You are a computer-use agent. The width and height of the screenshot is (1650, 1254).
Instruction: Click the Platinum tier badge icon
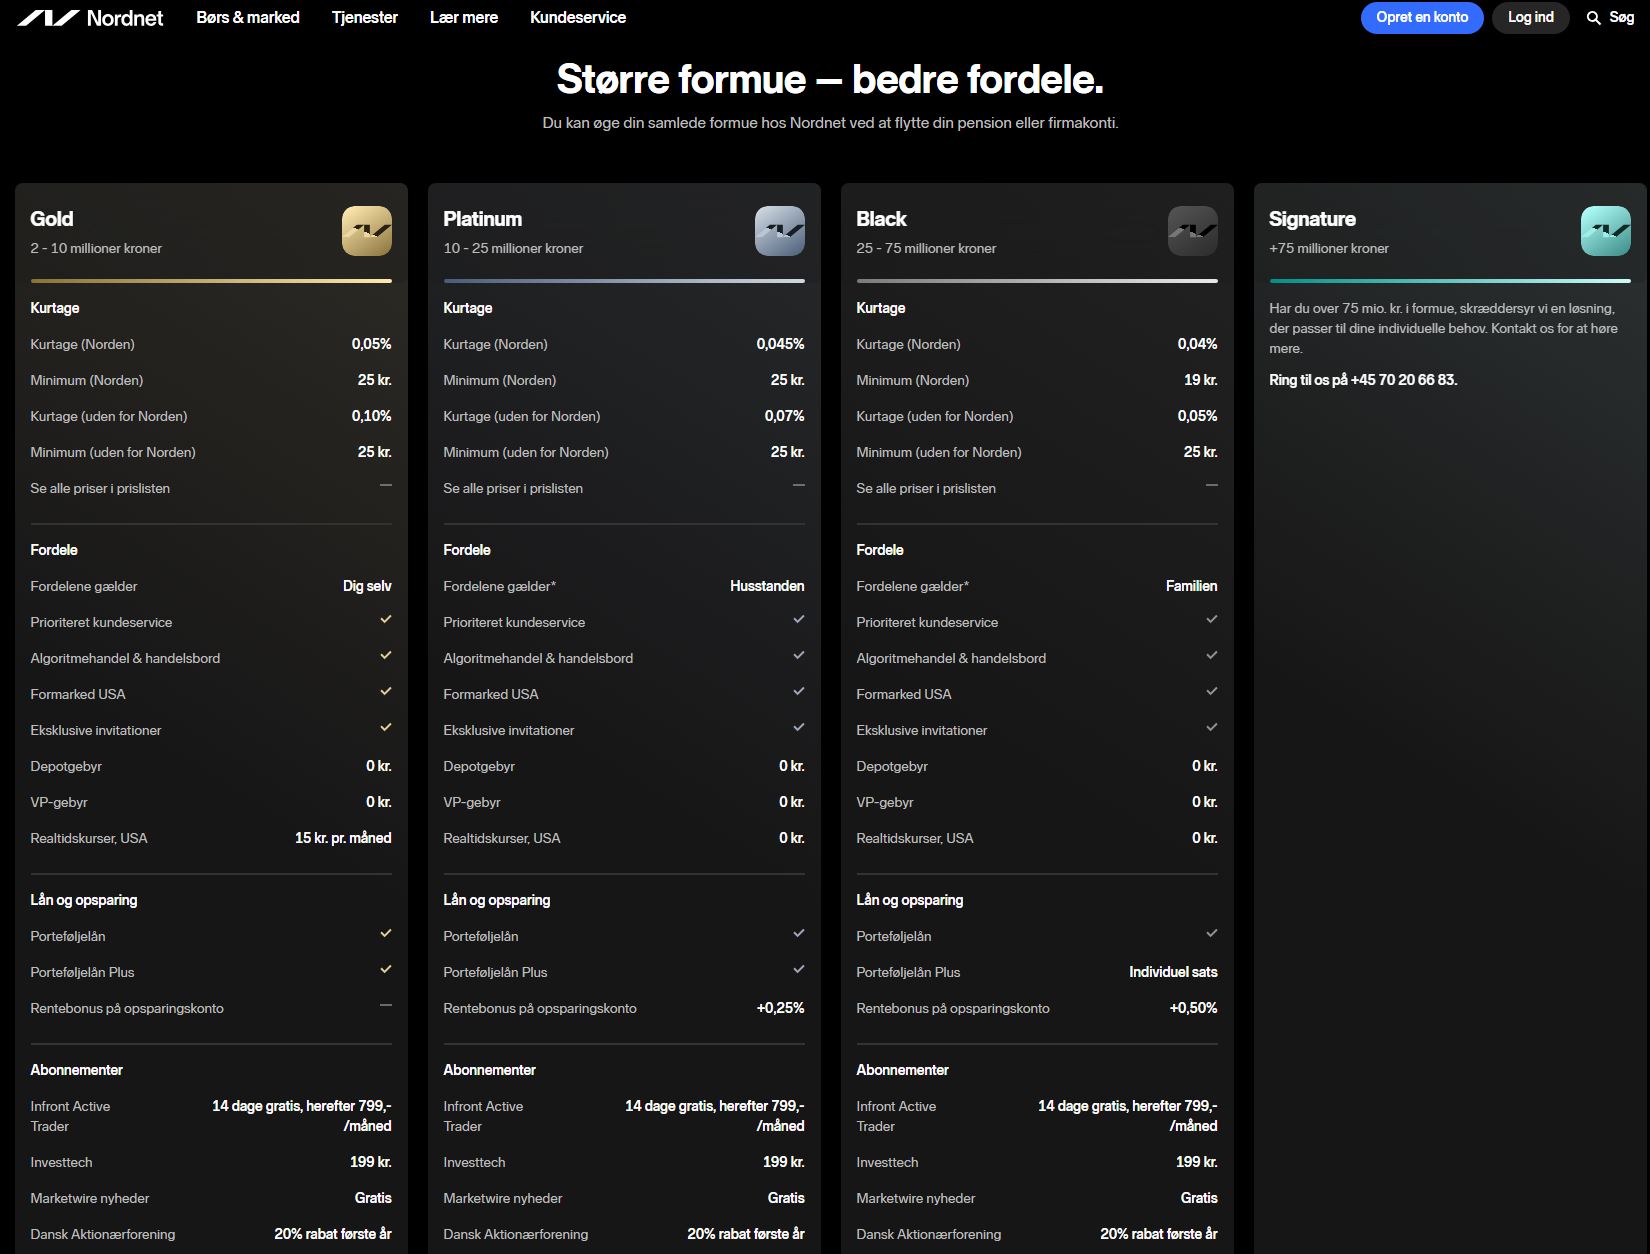coord(780,231)
